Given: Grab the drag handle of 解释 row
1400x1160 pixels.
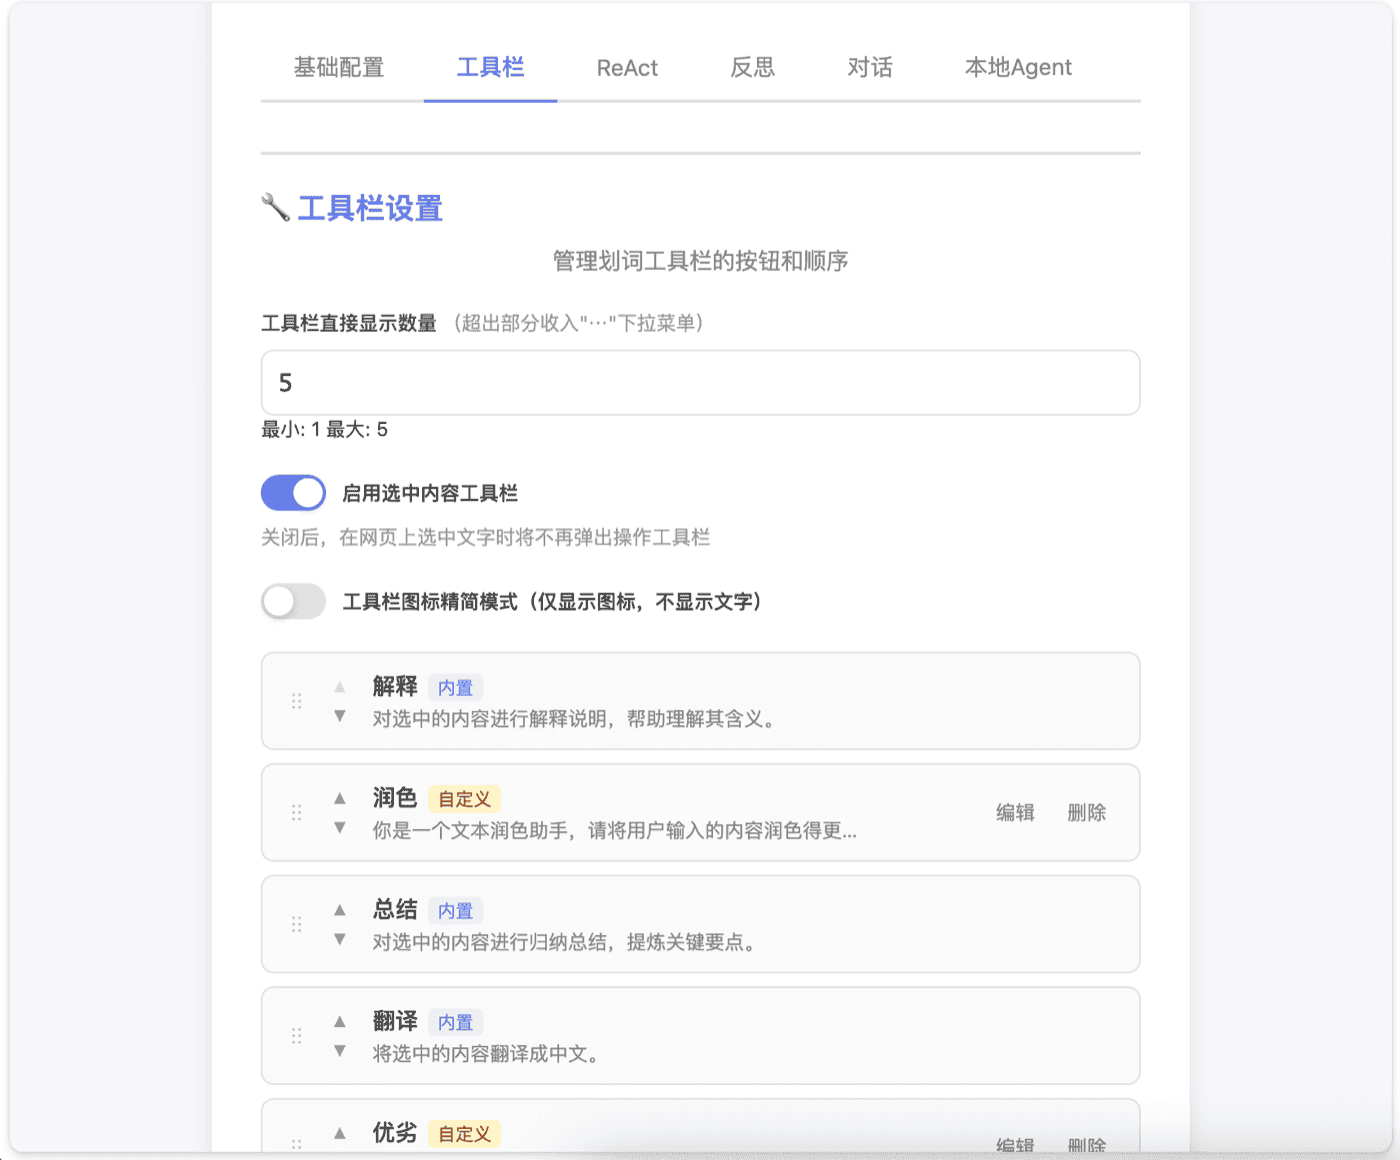Looking at the screenshot, I should click(296, 701).
